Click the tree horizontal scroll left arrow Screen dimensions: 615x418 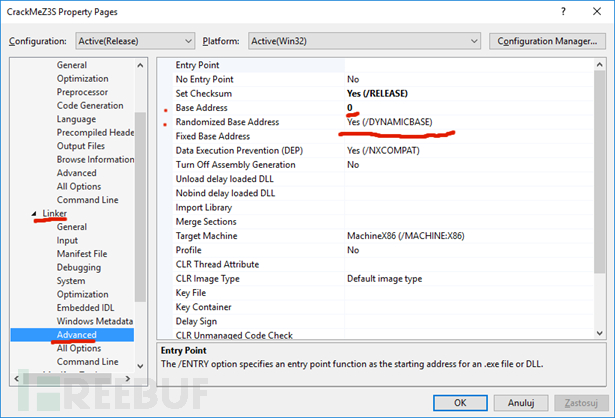16,378
